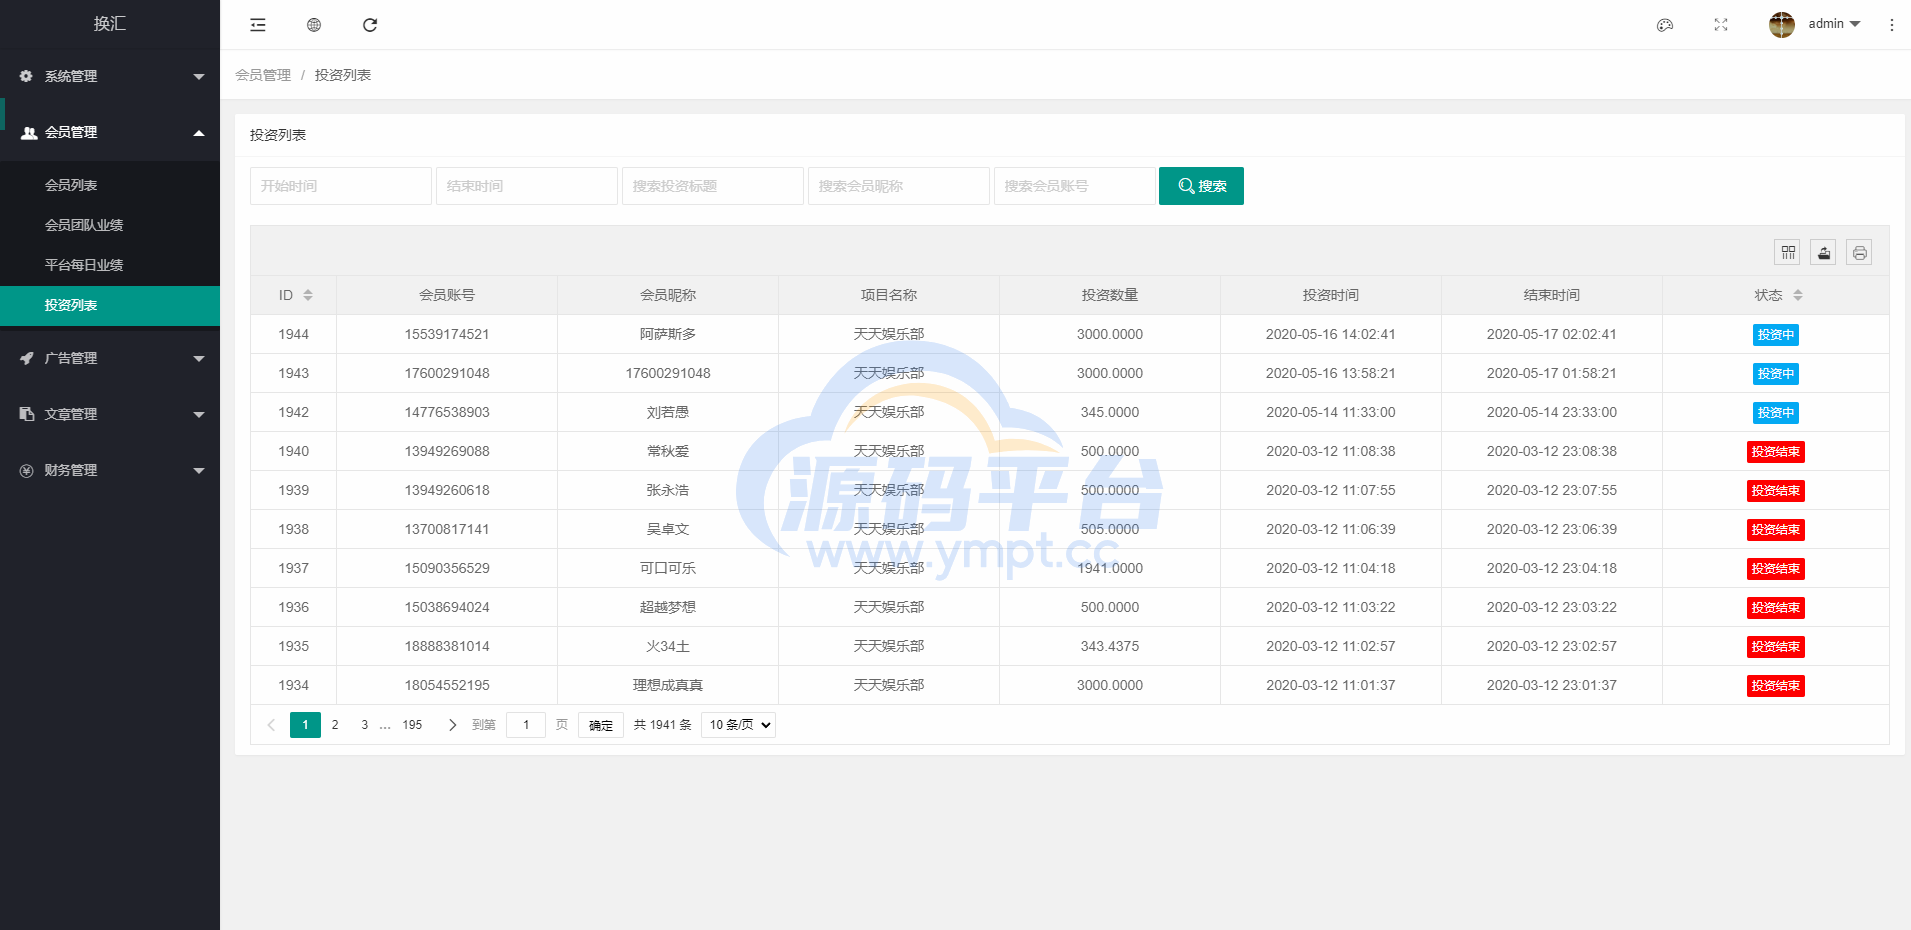Collapse the sidebar with the menu fold icon
Viewport: 1911px width, 930px height.
pyautogui.click(x=258, y=25)
